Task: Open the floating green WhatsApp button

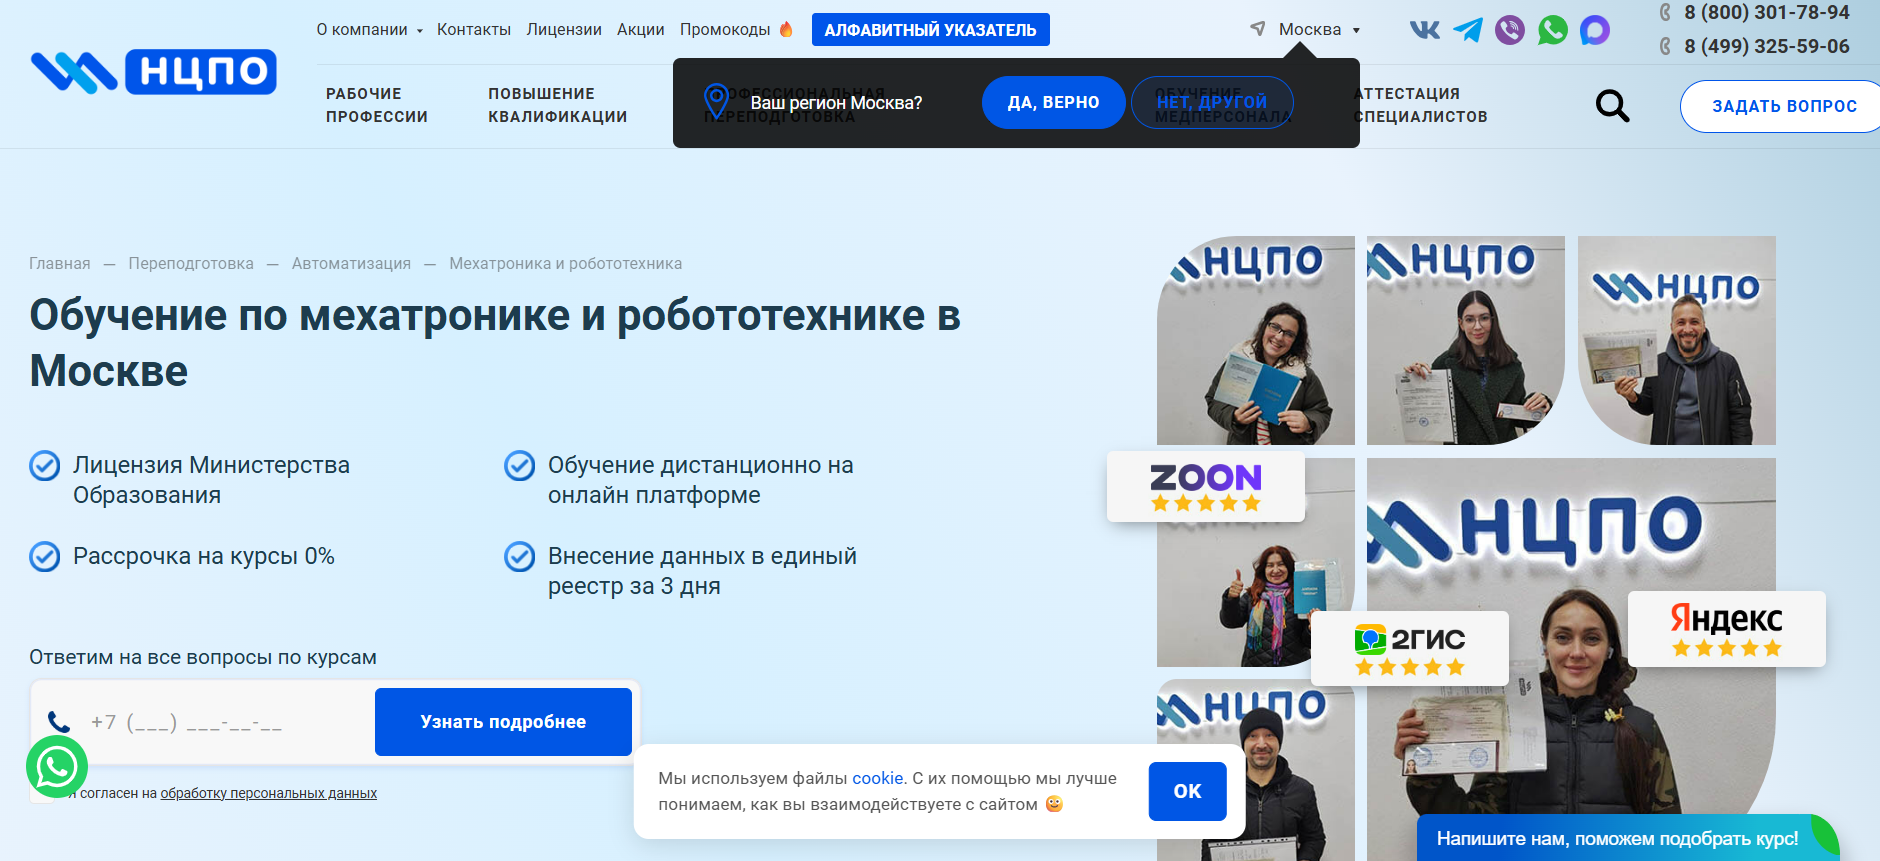Action: 57,767
